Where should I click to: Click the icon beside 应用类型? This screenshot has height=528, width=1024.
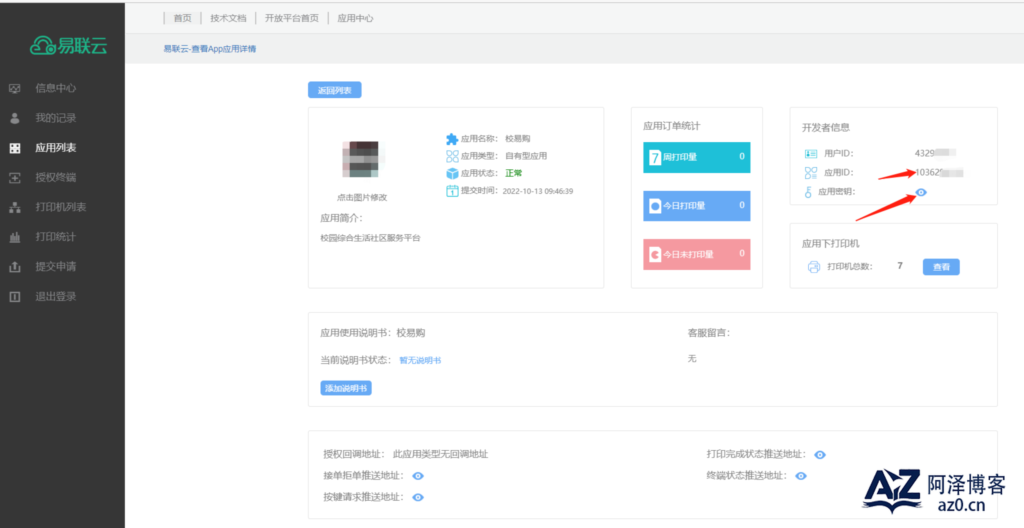click(452, 156)
